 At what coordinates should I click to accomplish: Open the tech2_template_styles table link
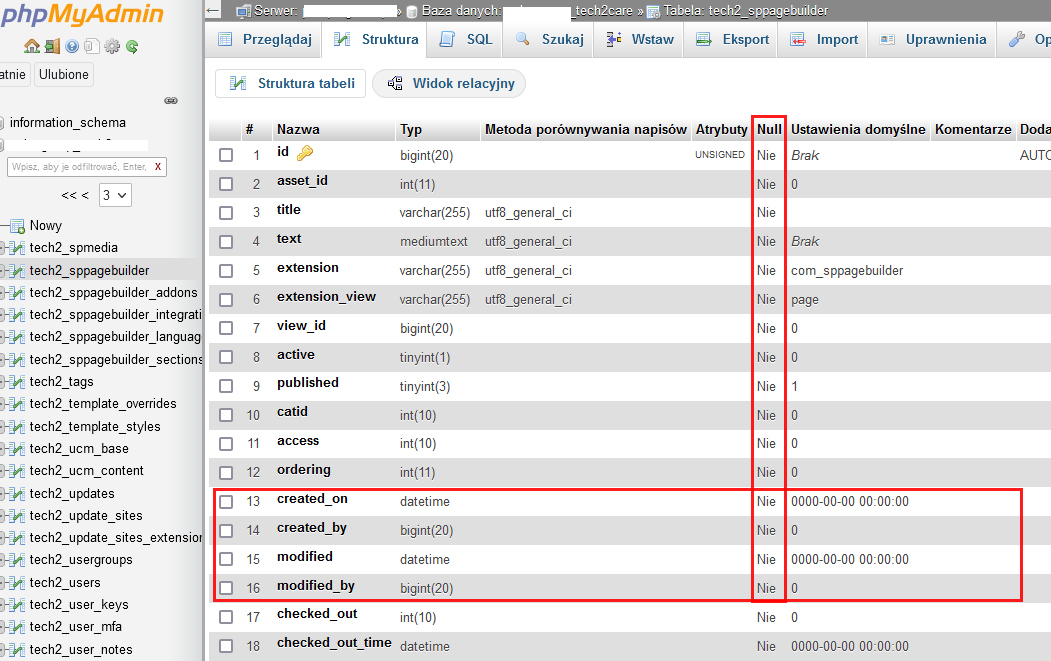[x=95, y=426]
